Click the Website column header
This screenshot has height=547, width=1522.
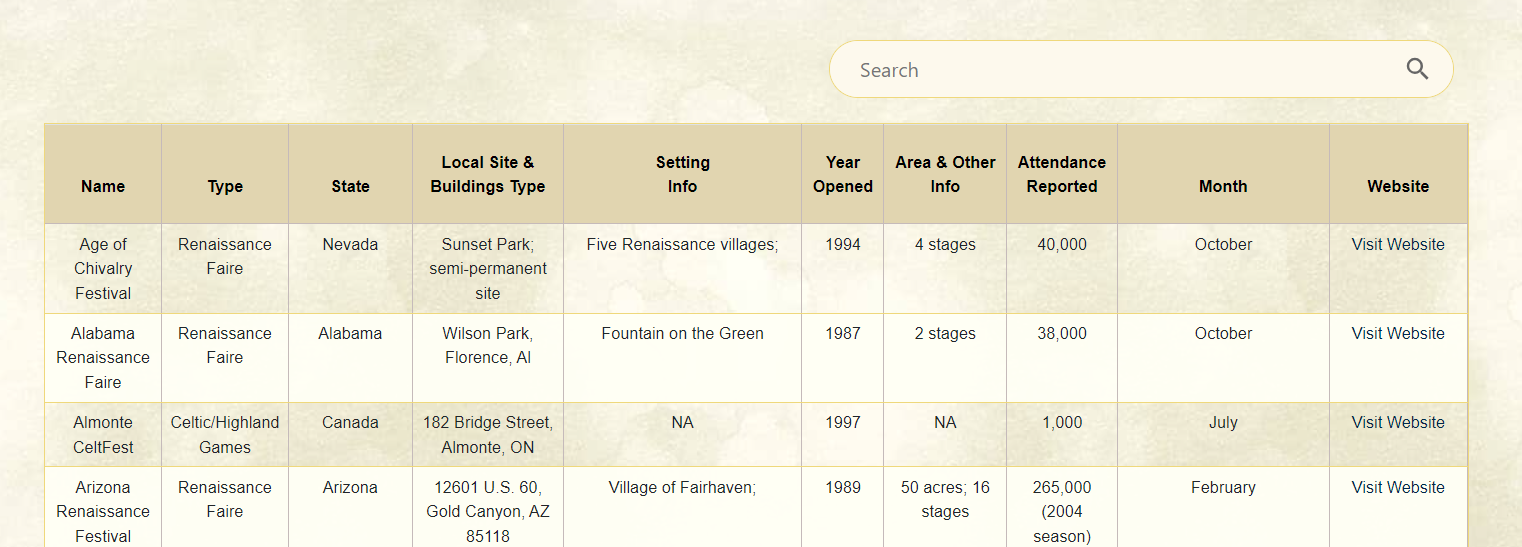point(1397,186)
